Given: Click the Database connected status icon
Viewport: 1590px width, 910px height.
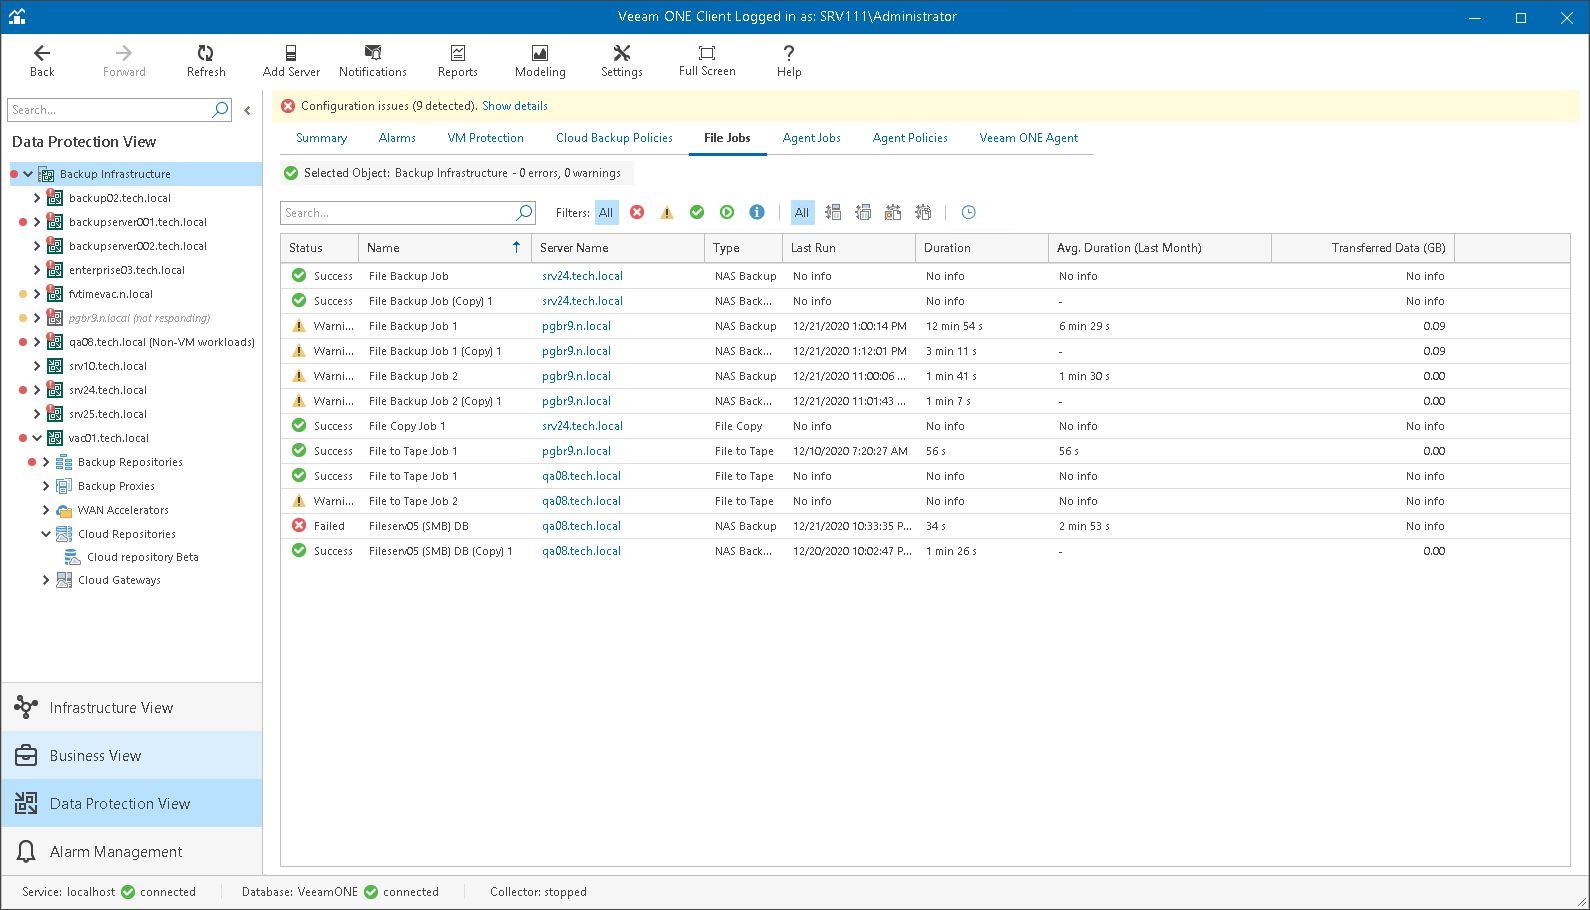Looking at the screenshot, I should click(x=371, y=892).
